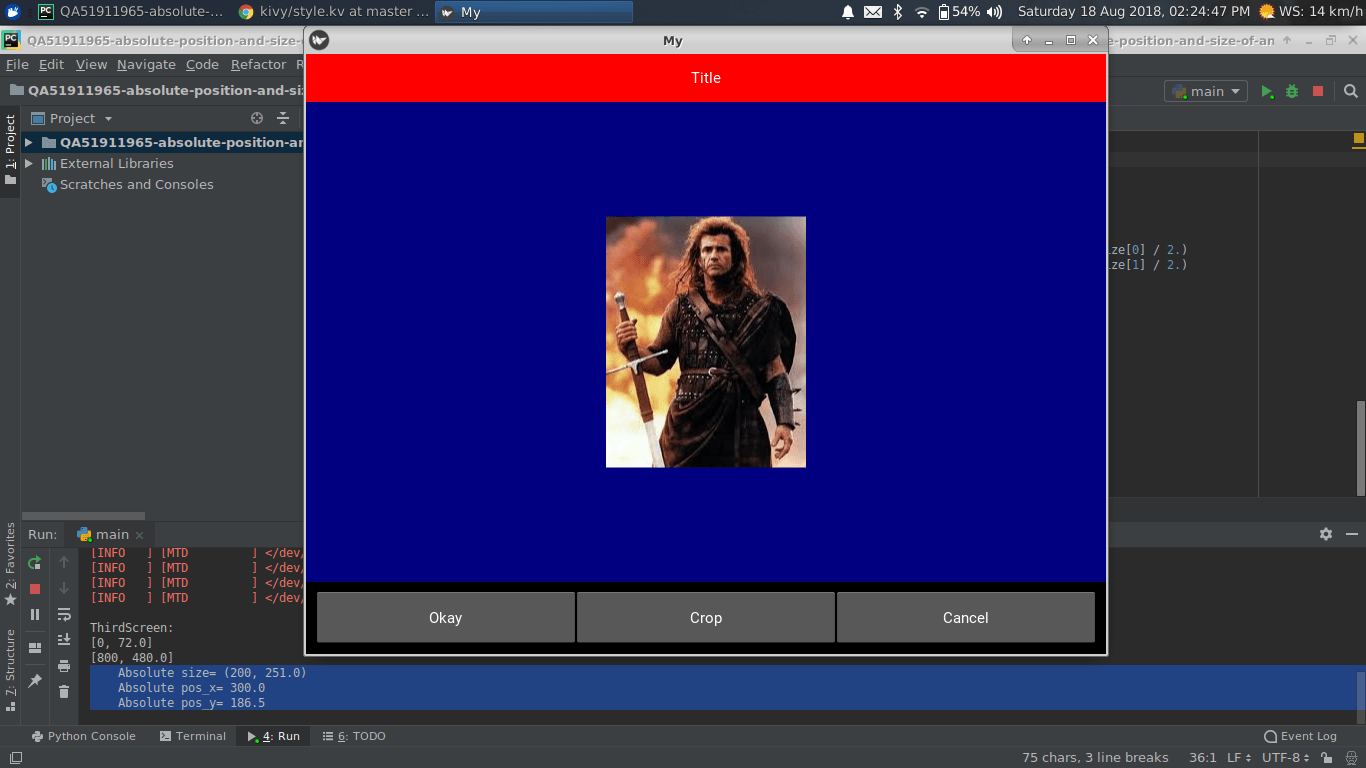Screen dimensions: 1366x768
Task: Open the Navigate menu
Action: [146, 64]
